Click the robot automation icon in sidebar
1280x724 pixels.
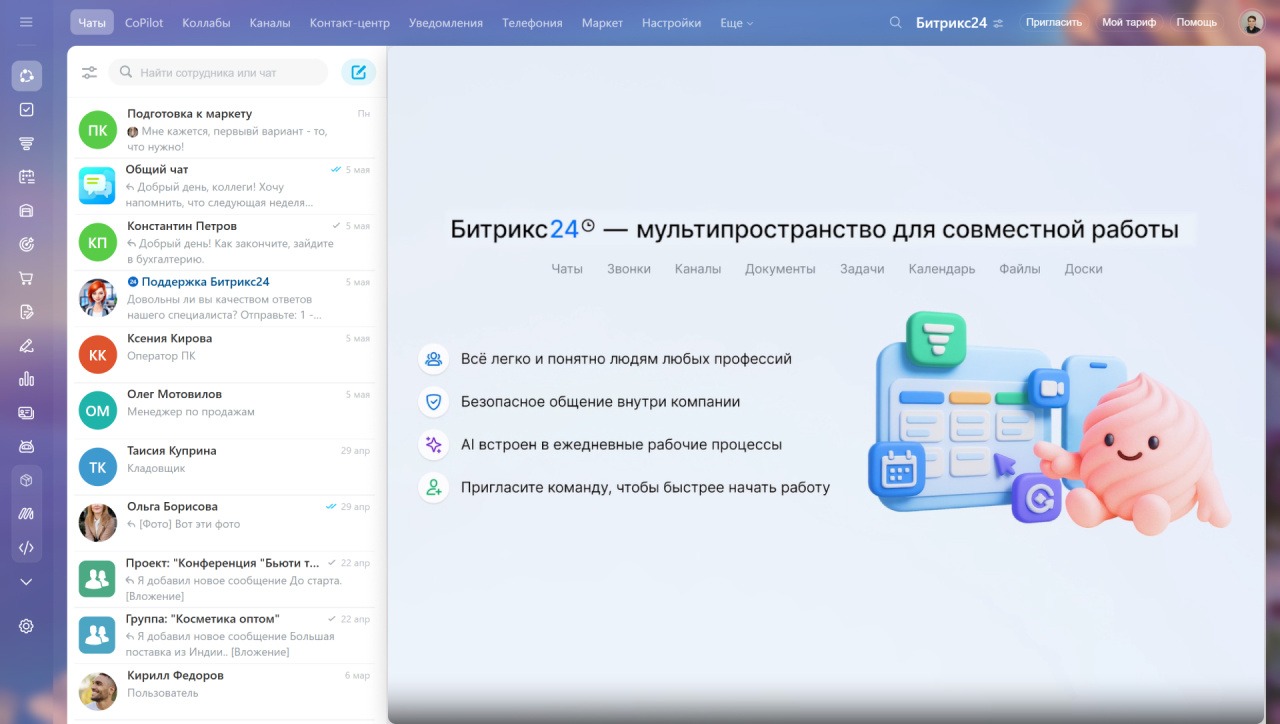point(26,446)
